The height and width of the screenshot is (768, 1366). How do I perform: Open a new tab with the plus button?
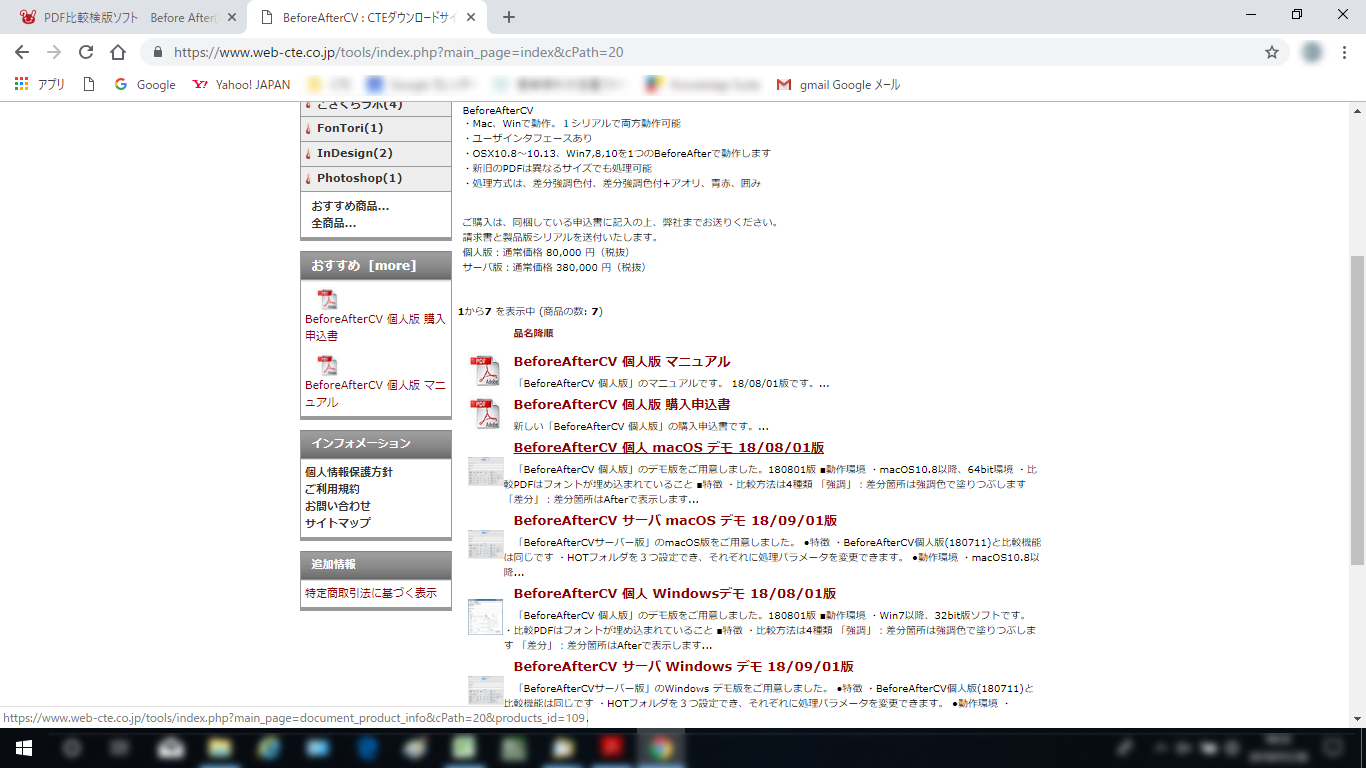pyautogui.click(x=509, y=17)
